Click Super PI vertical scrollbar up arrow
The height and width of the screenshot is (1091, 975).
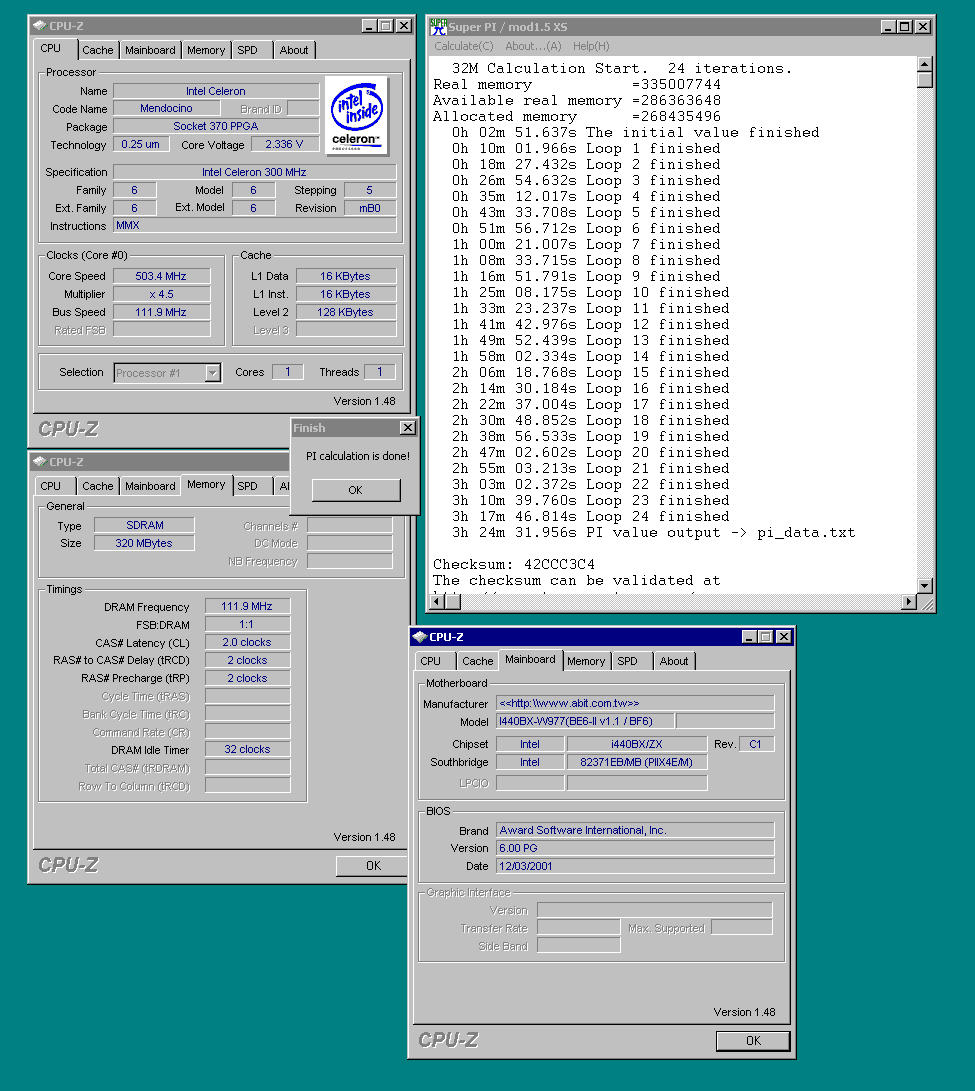(924, 64)
